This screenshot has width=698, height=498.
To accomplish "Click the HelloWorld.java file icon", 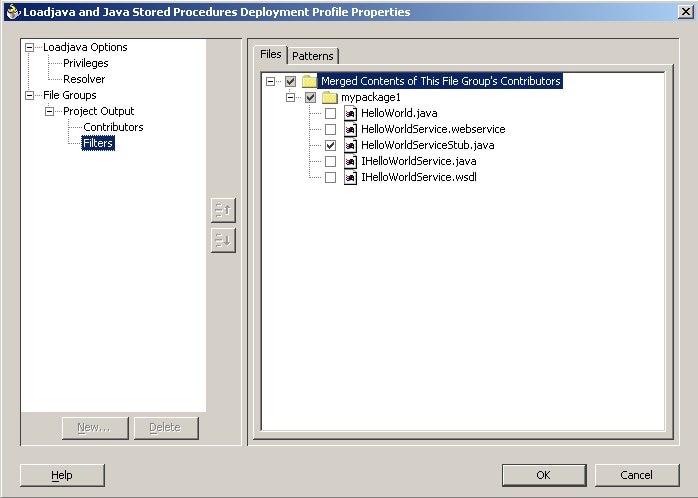I will (x=350, y=113).
